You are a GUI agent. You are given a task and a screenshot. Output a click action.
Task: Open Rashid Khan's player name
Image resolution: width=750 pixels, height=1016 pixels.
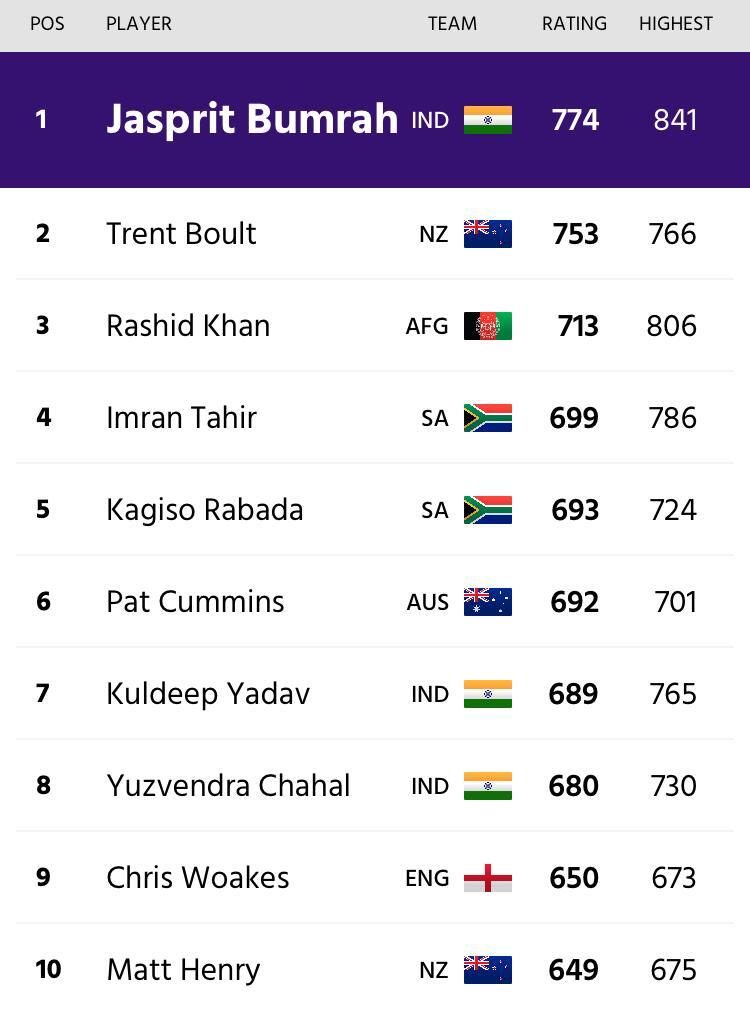pos(188,326)
